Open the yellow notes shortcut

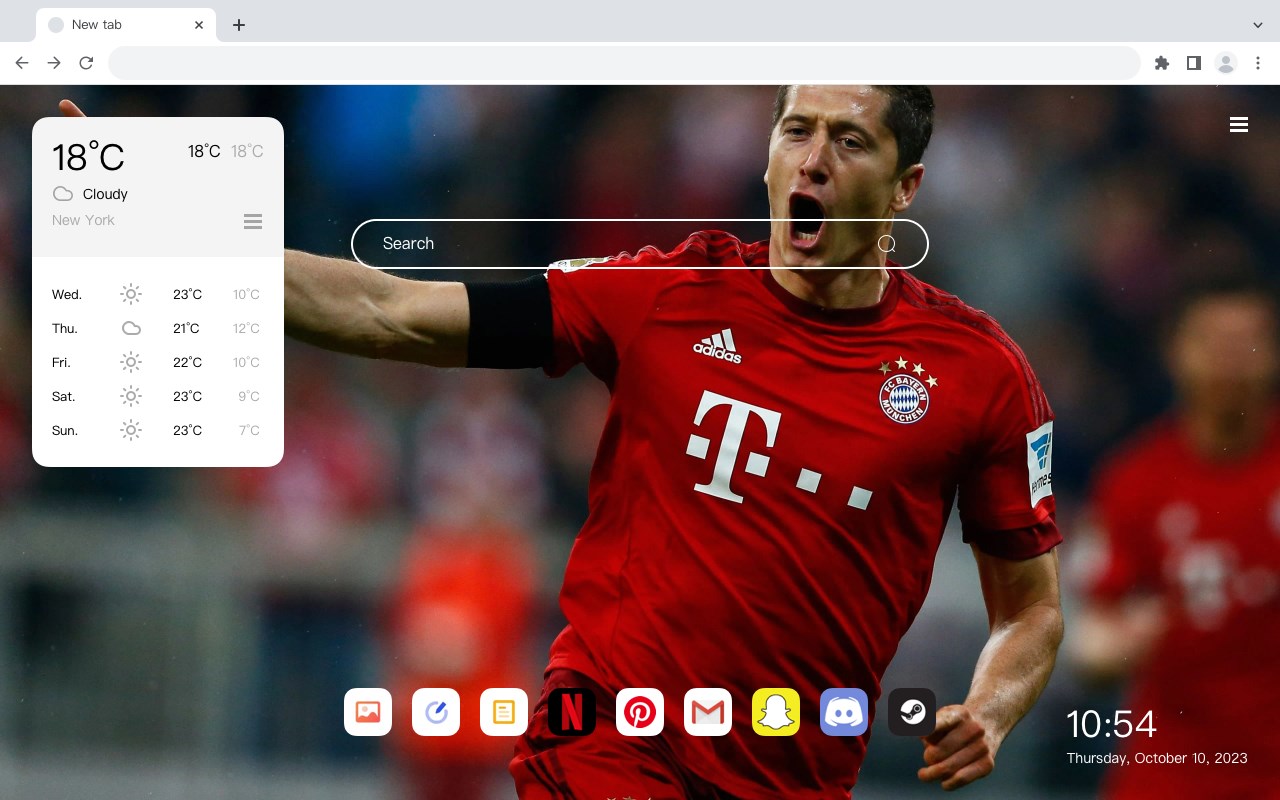pyautogui.click(x=504, y=712)
